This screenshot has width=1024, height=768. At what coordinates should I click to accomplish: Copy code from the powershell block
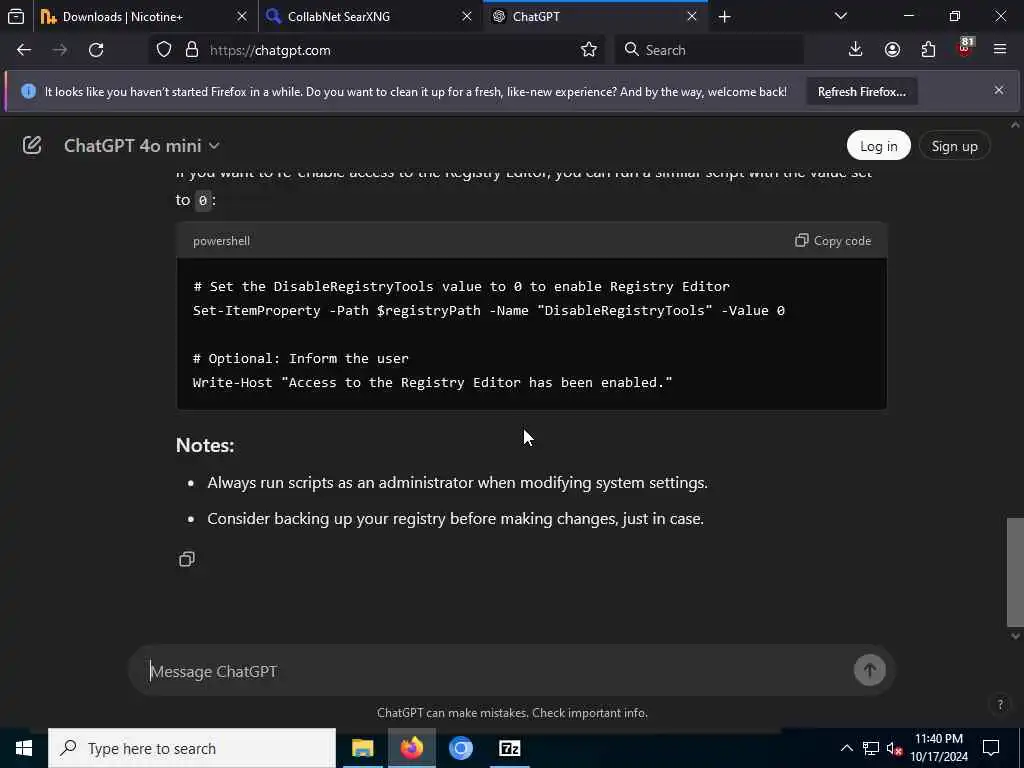[x=833, y=240]
